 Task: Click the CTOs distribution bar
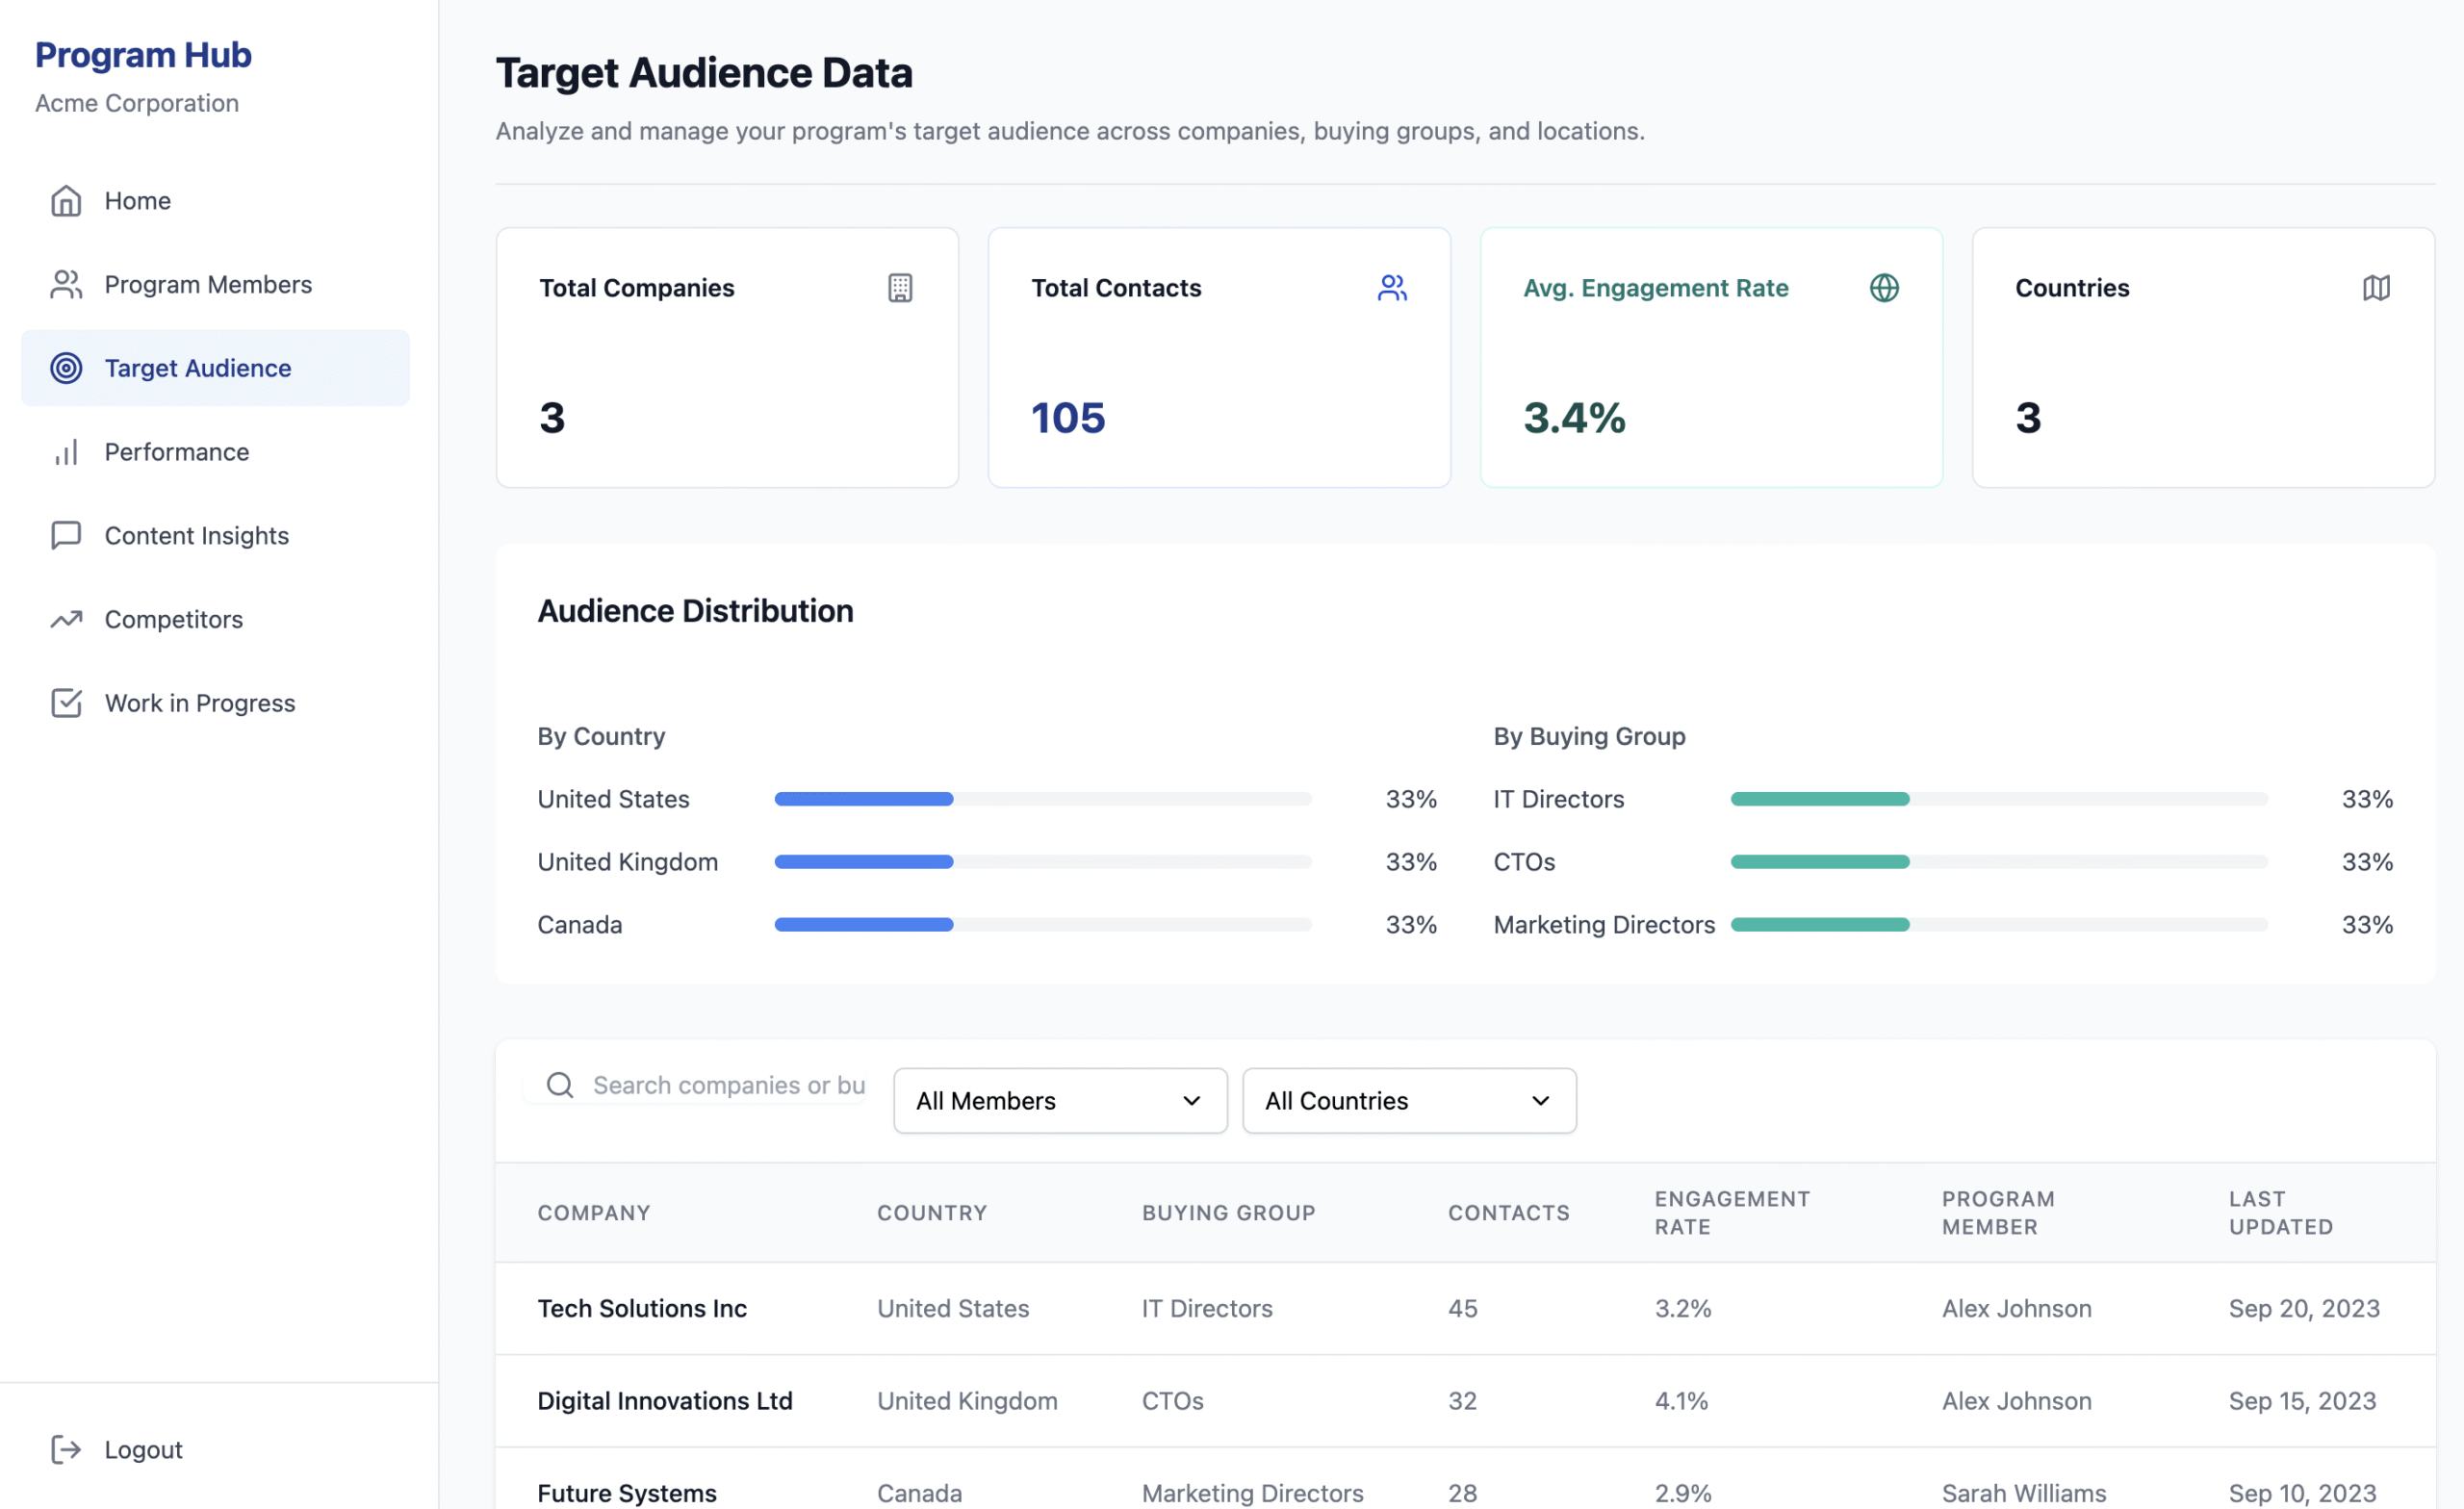[1999, 862]
